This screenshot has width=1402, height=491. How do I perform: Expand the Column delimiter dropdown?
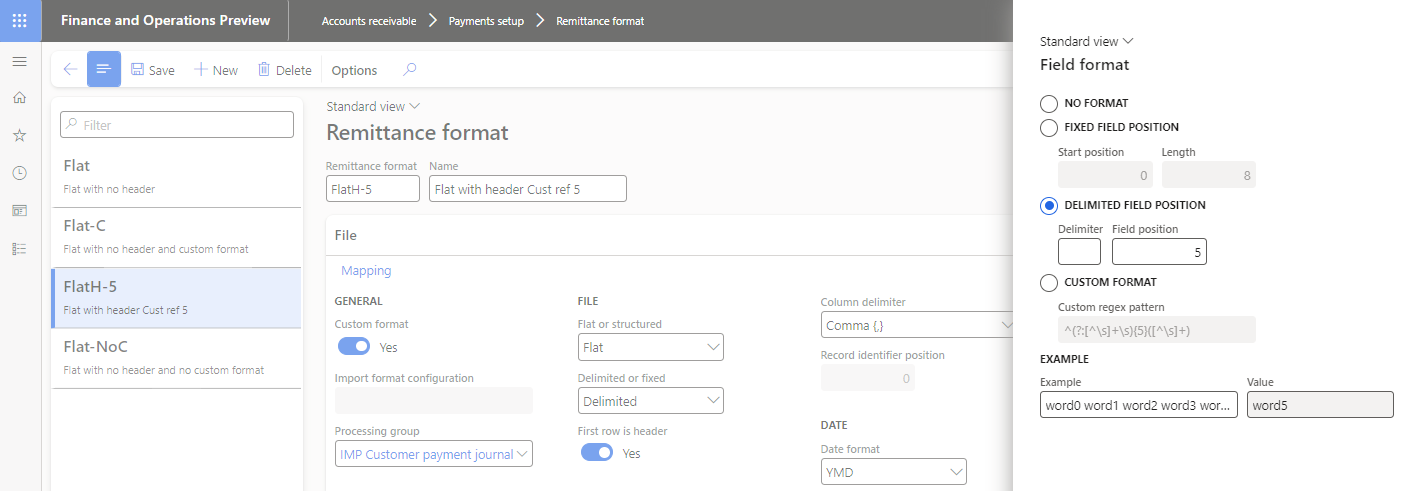917,325
